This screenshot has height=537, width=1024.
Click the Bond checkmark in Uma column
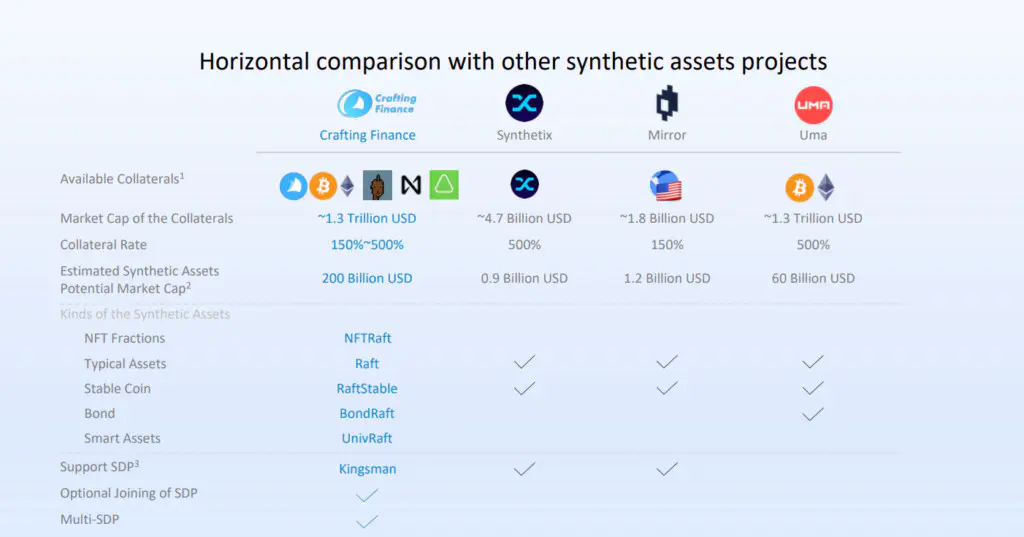(x=813, y=413)
